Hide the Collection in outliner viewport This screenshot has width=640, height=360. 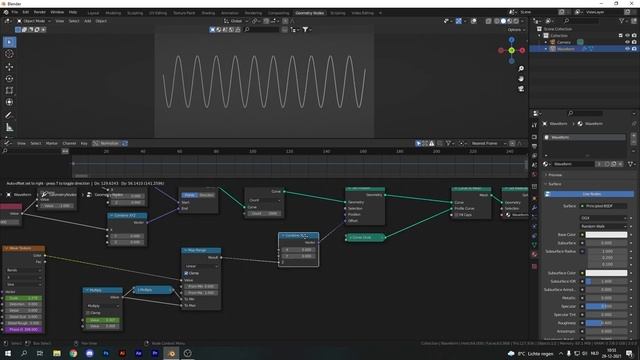(627, 36)
